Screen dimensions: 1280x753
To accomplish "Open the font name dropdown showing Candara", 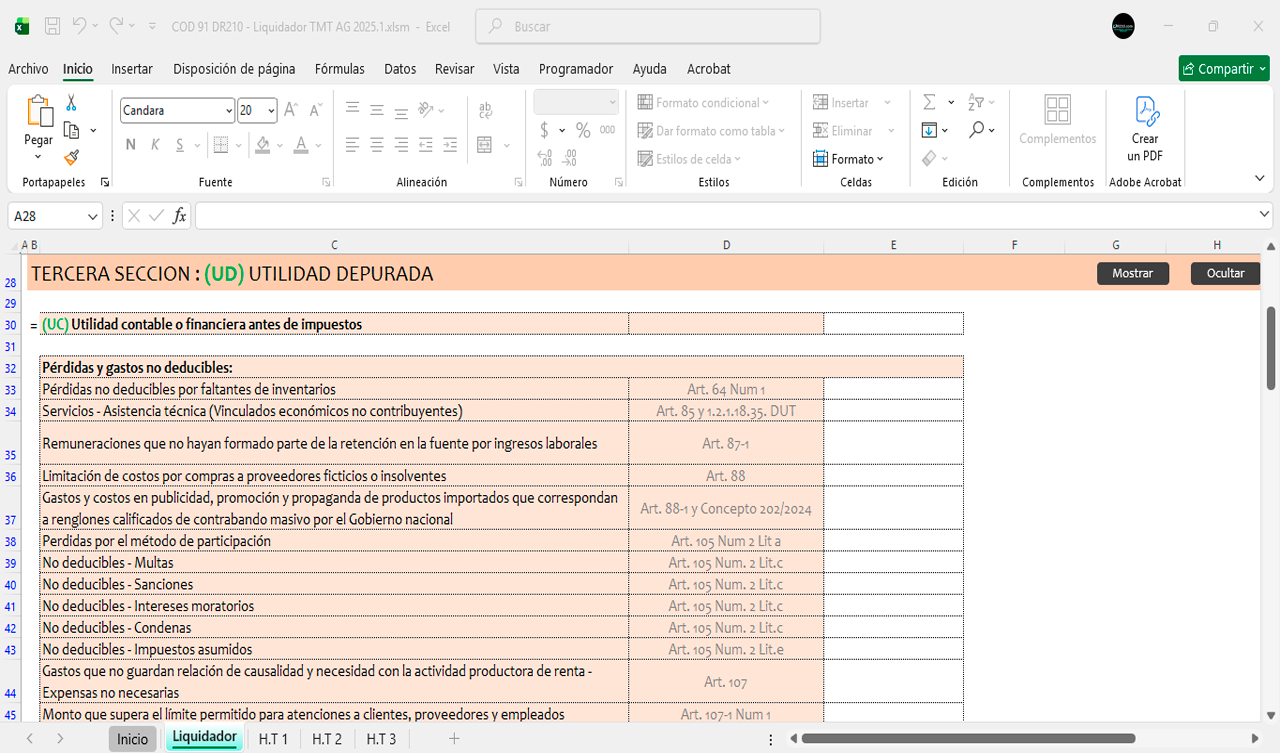I will [x=229, y=111].
